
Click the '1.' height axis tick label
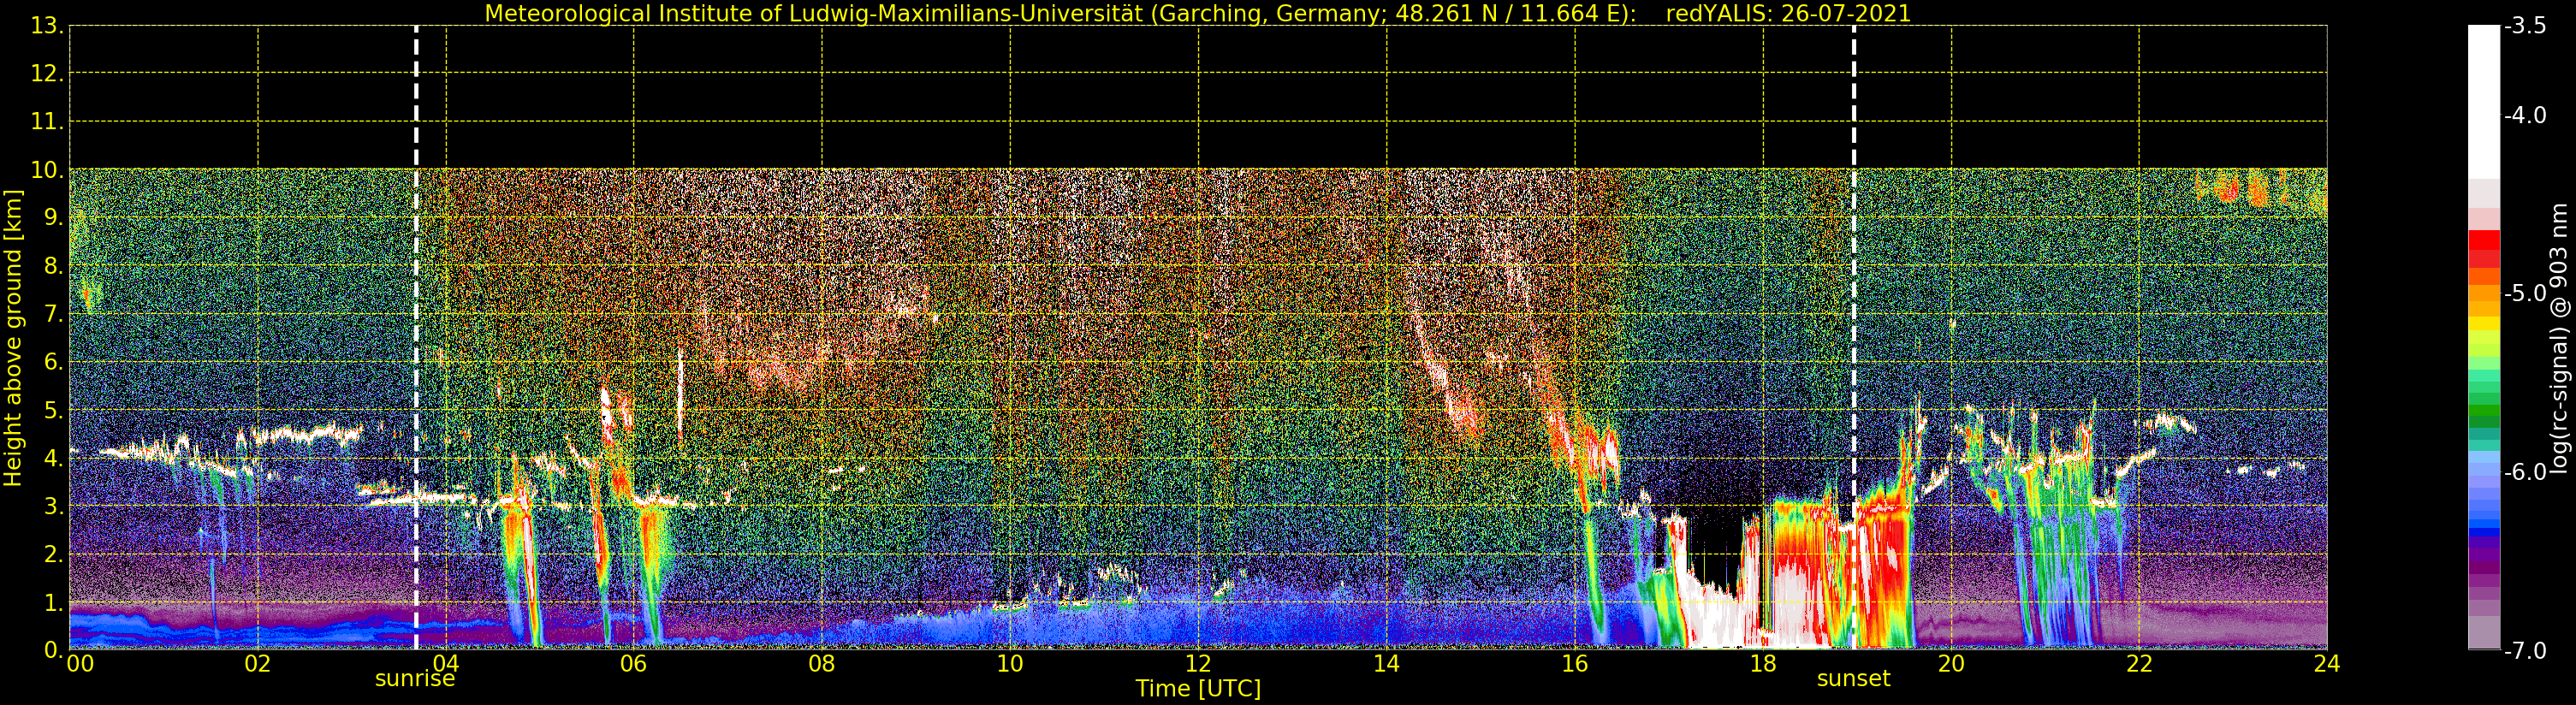click(x=54, y=602)
